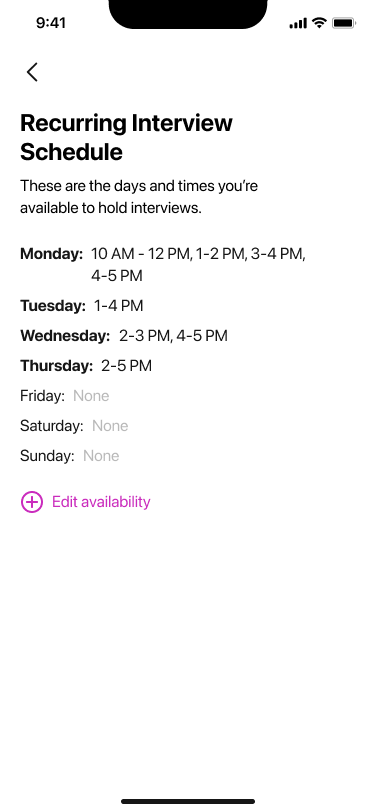Tap the None value next to Sunday
This screenshot has width=375, height=812.
point(101,456)
